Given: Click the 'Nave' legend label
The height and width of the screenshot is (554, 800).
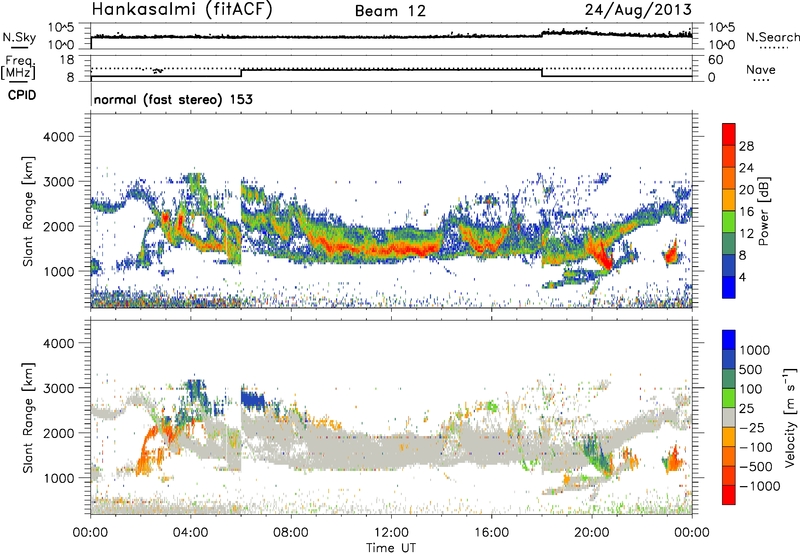Looking at the screenshot, I should coord(761,69).
